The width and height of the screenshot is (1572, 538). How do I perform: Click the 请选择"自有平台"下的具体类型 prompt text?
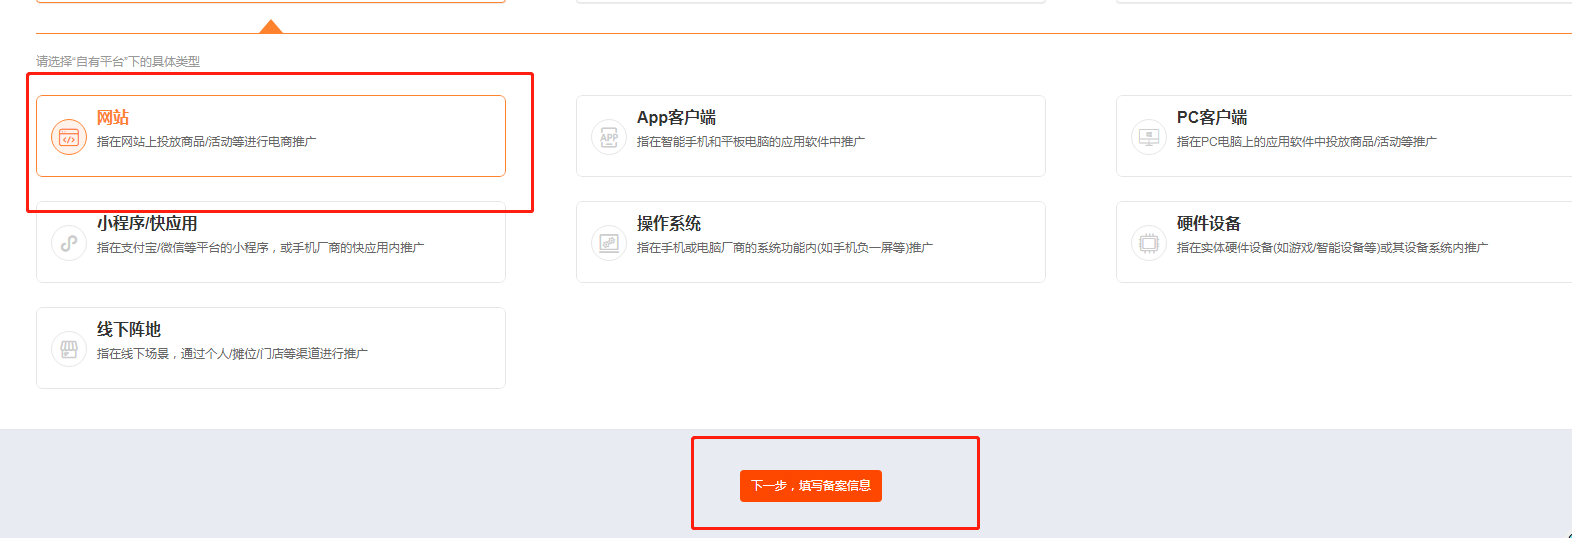point(118,62)
